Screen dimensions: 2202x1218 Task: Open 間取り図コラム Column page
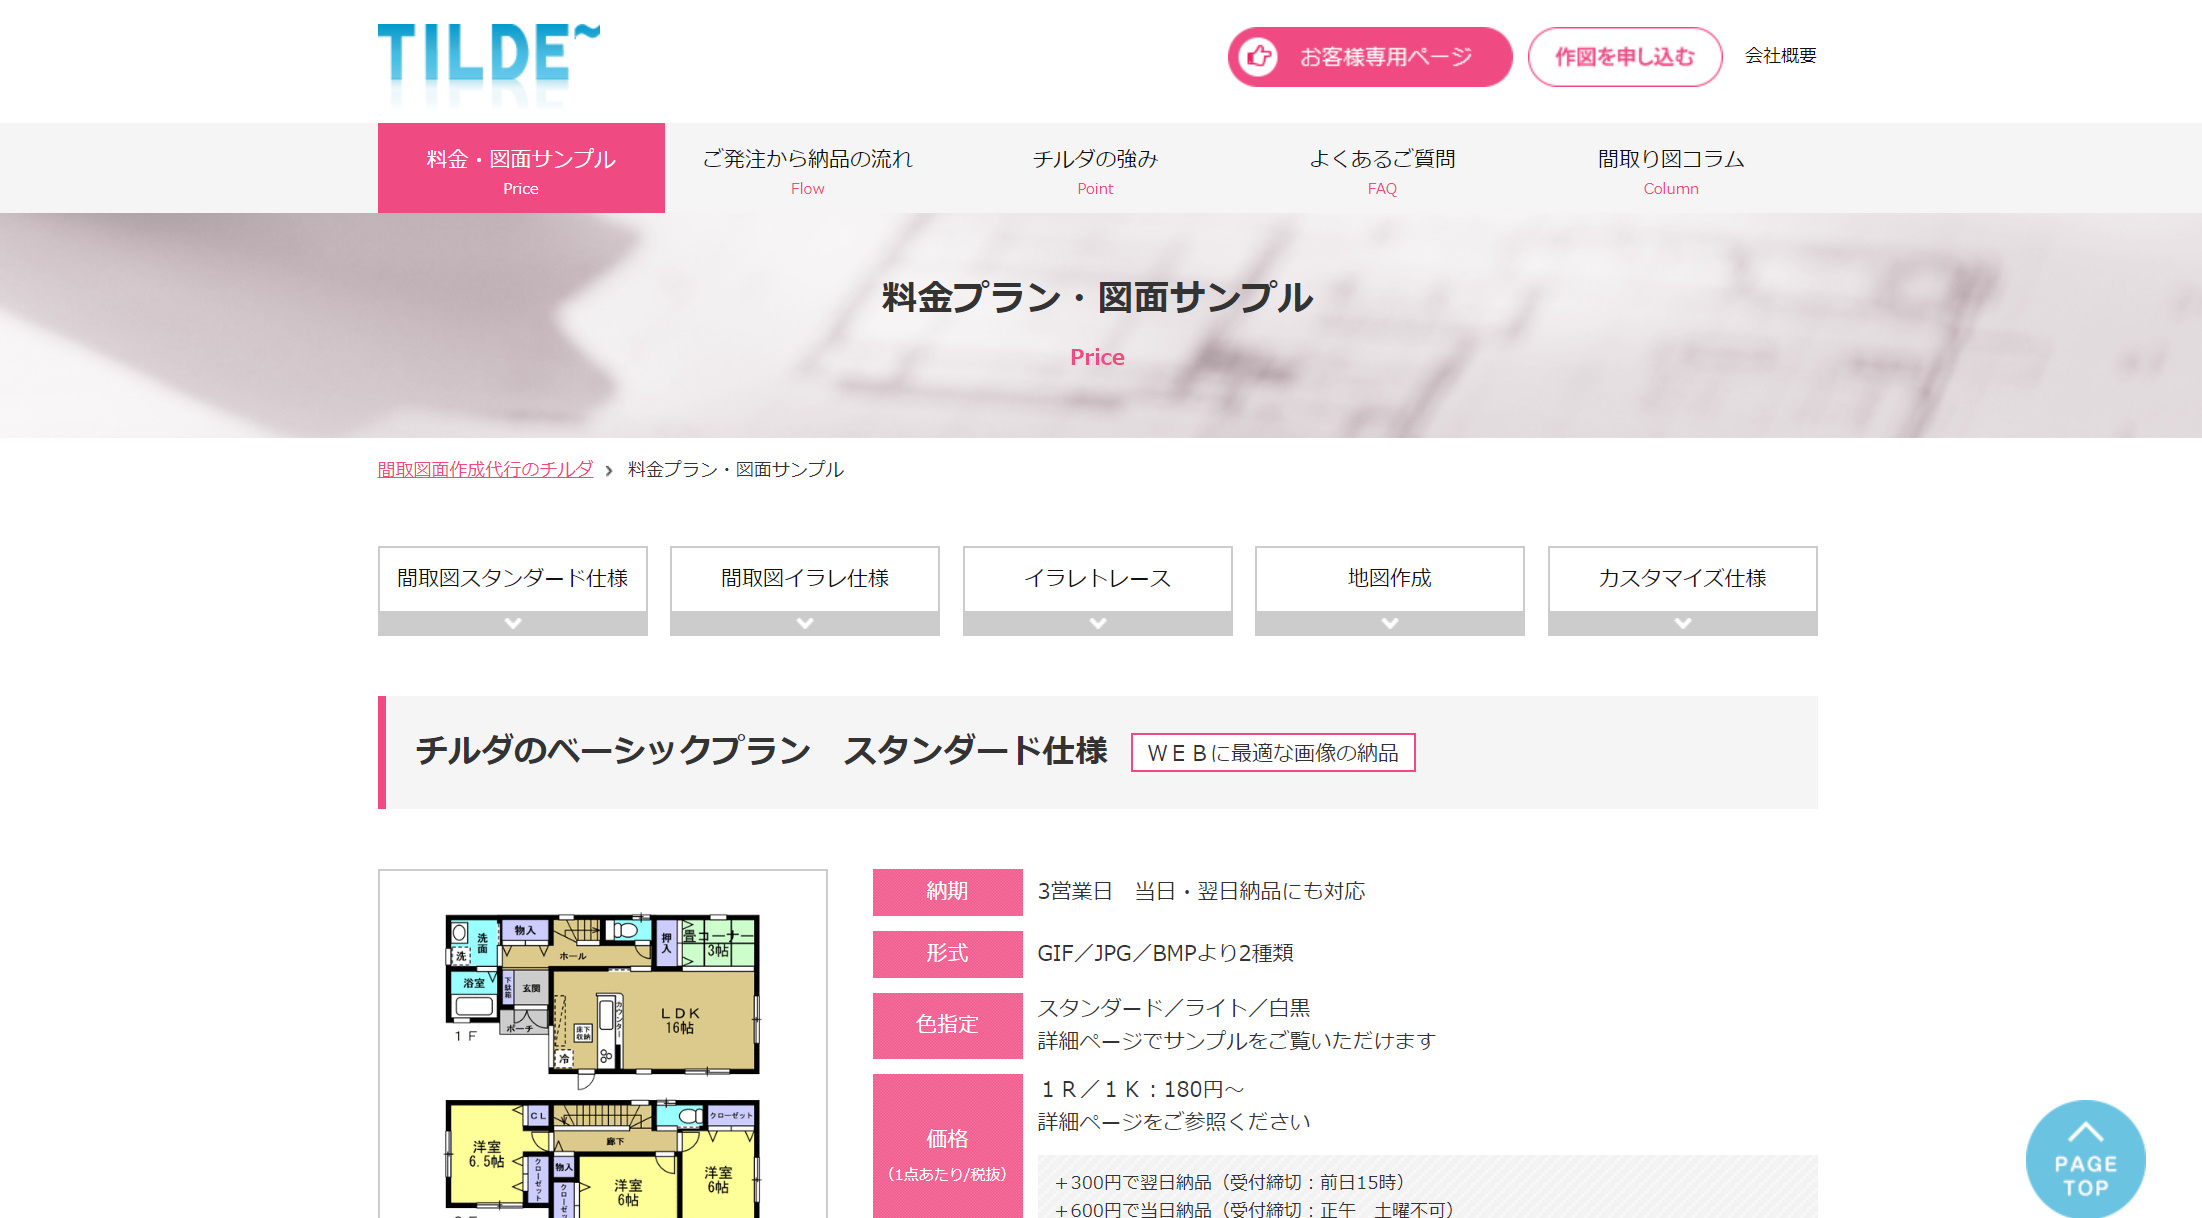click(1670, 168)
